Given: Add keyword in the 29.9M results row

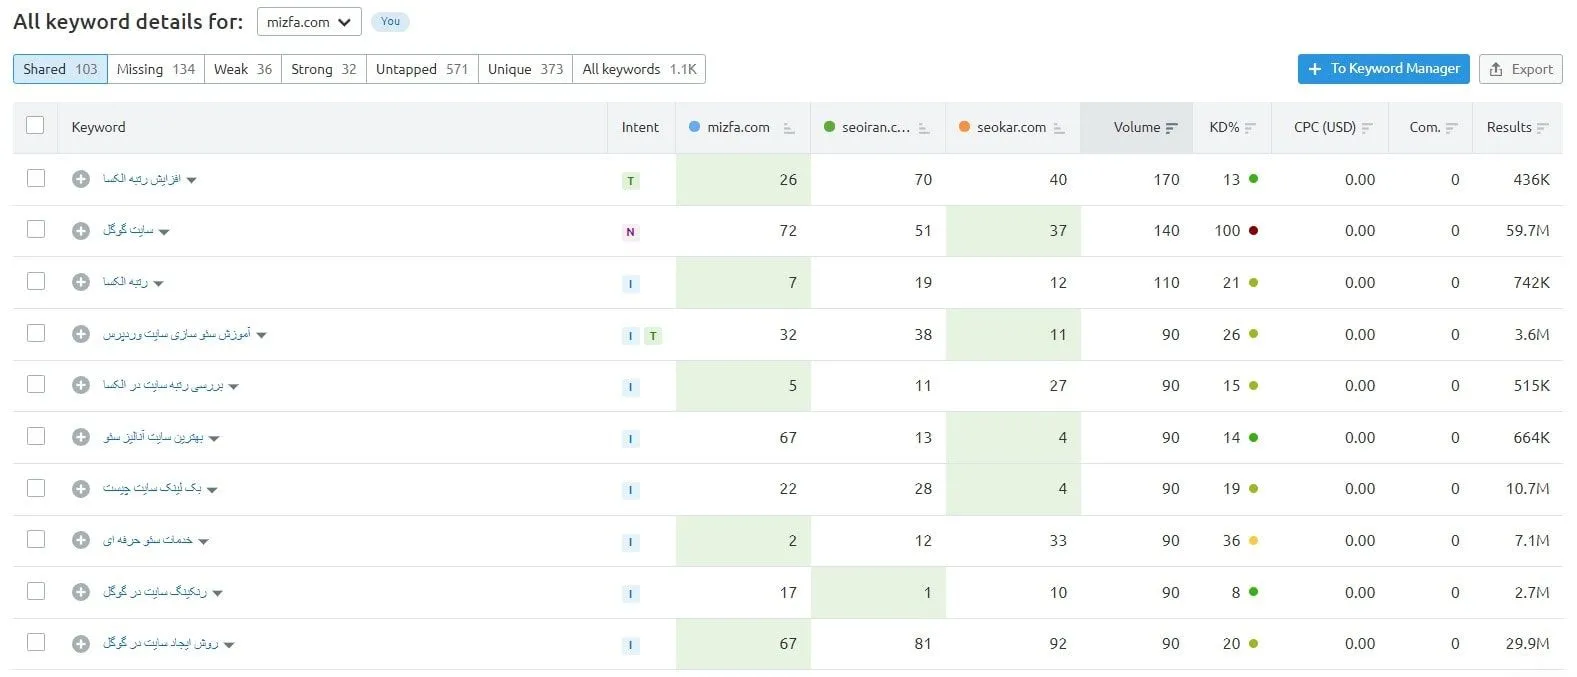Looking at the screenshot, I should pos(81,643).
